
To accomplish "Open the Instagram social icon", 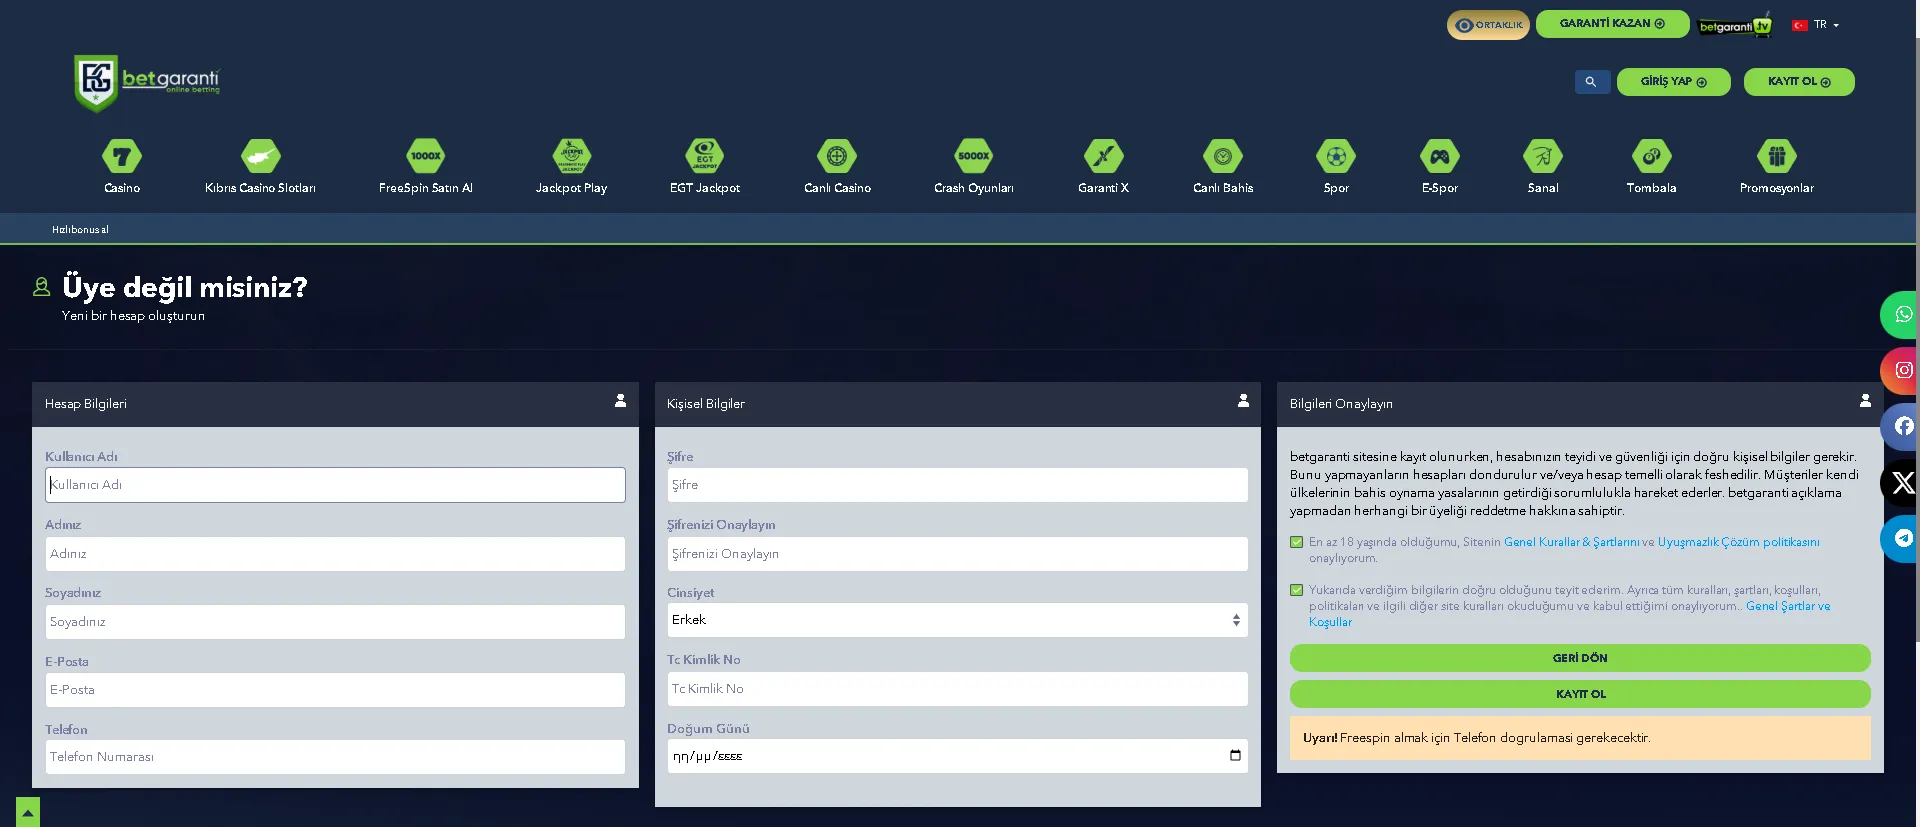I will click(1902, 370).
